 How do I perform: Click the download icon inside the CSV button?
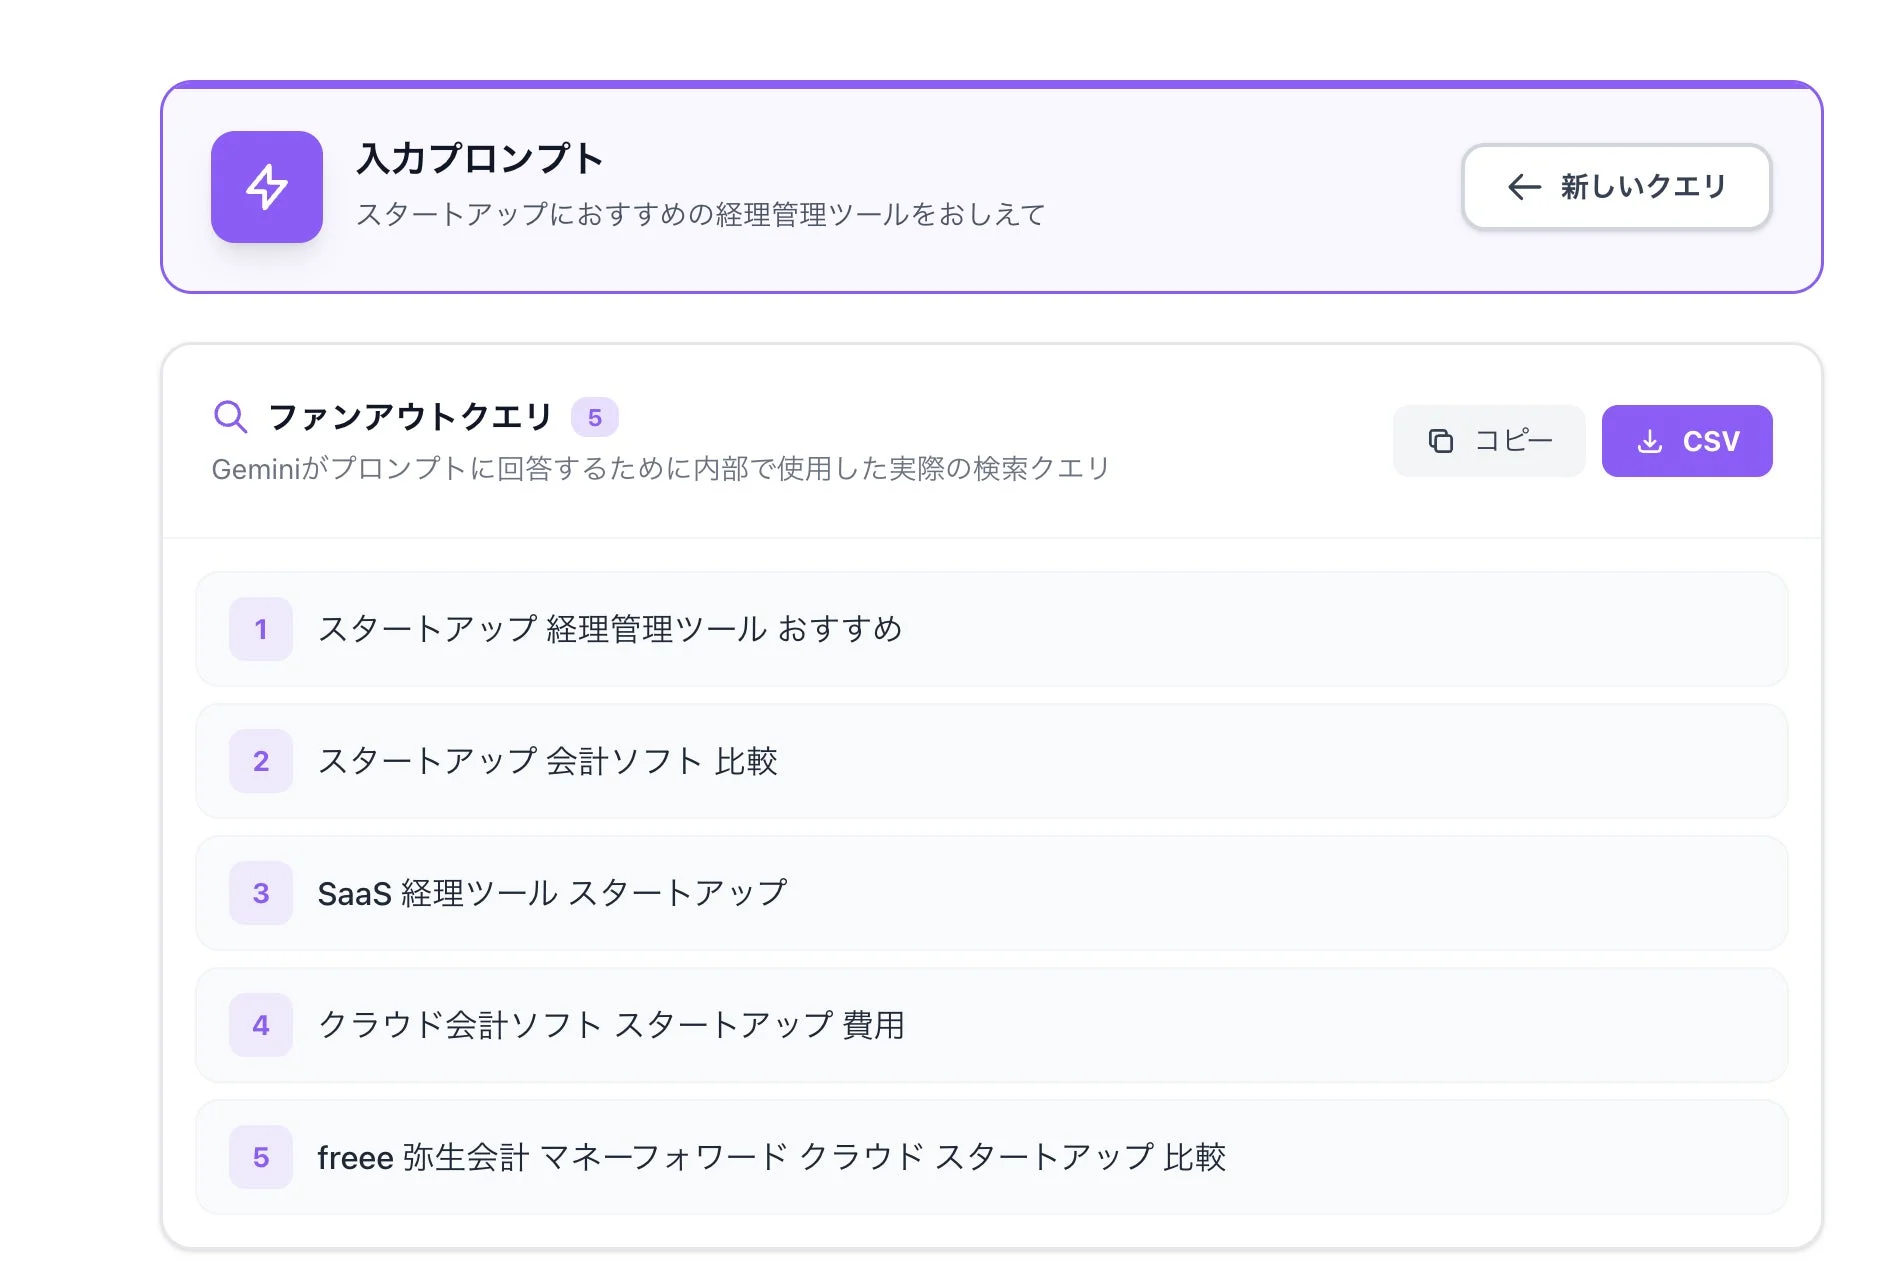pos(1650,440)
